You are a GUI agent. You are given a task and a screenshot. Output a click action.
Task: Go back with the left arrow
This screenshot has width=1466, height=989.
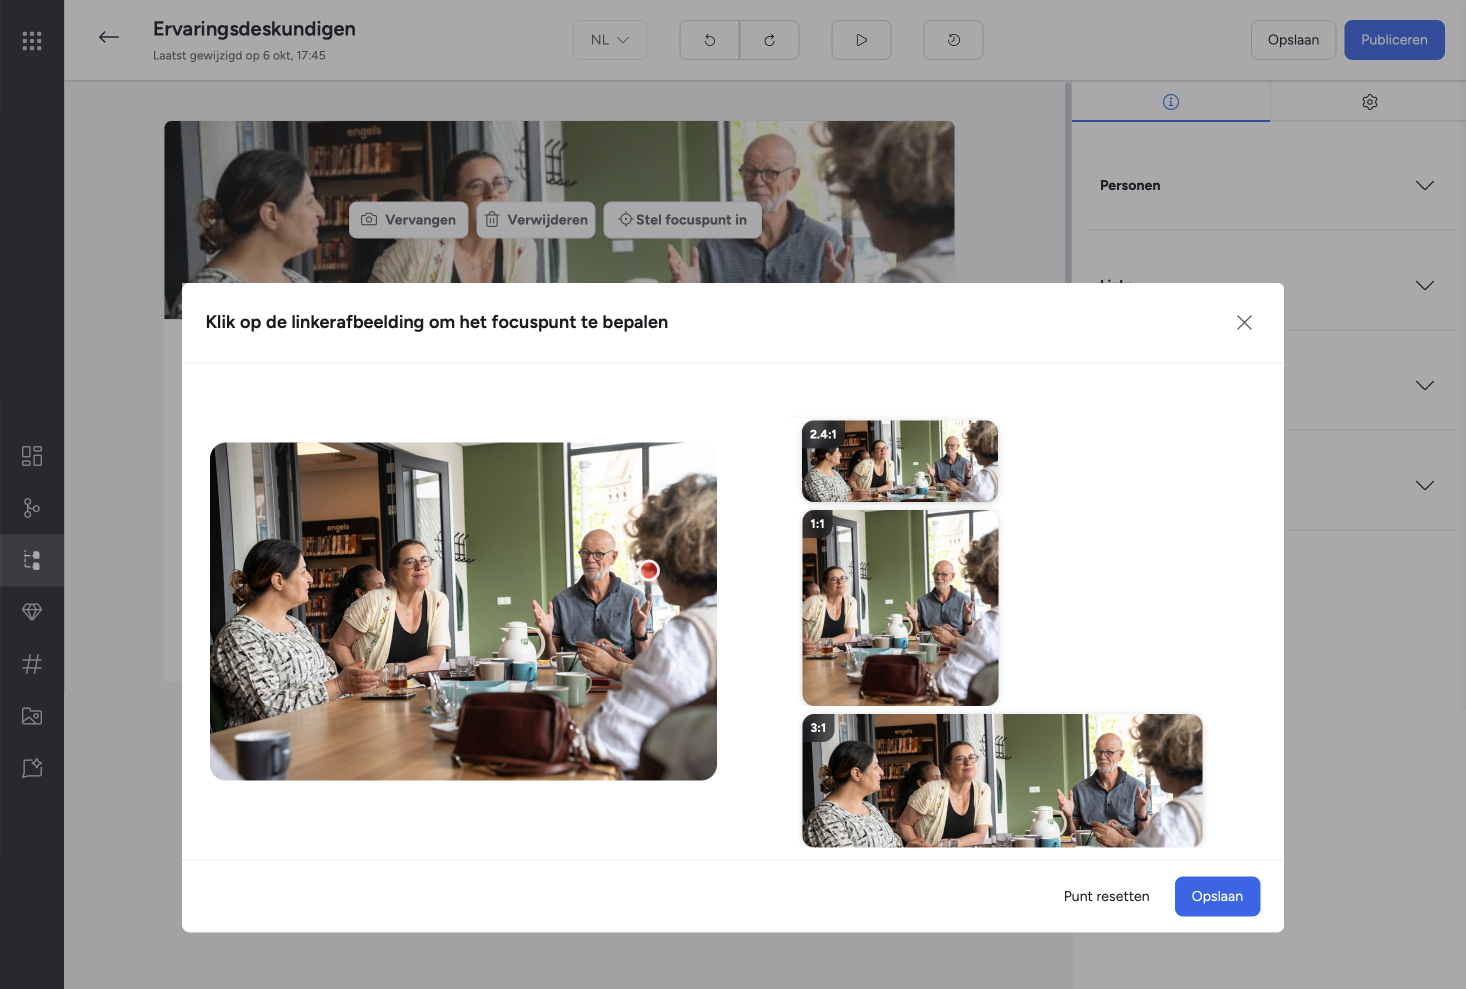tap(109, 38)
